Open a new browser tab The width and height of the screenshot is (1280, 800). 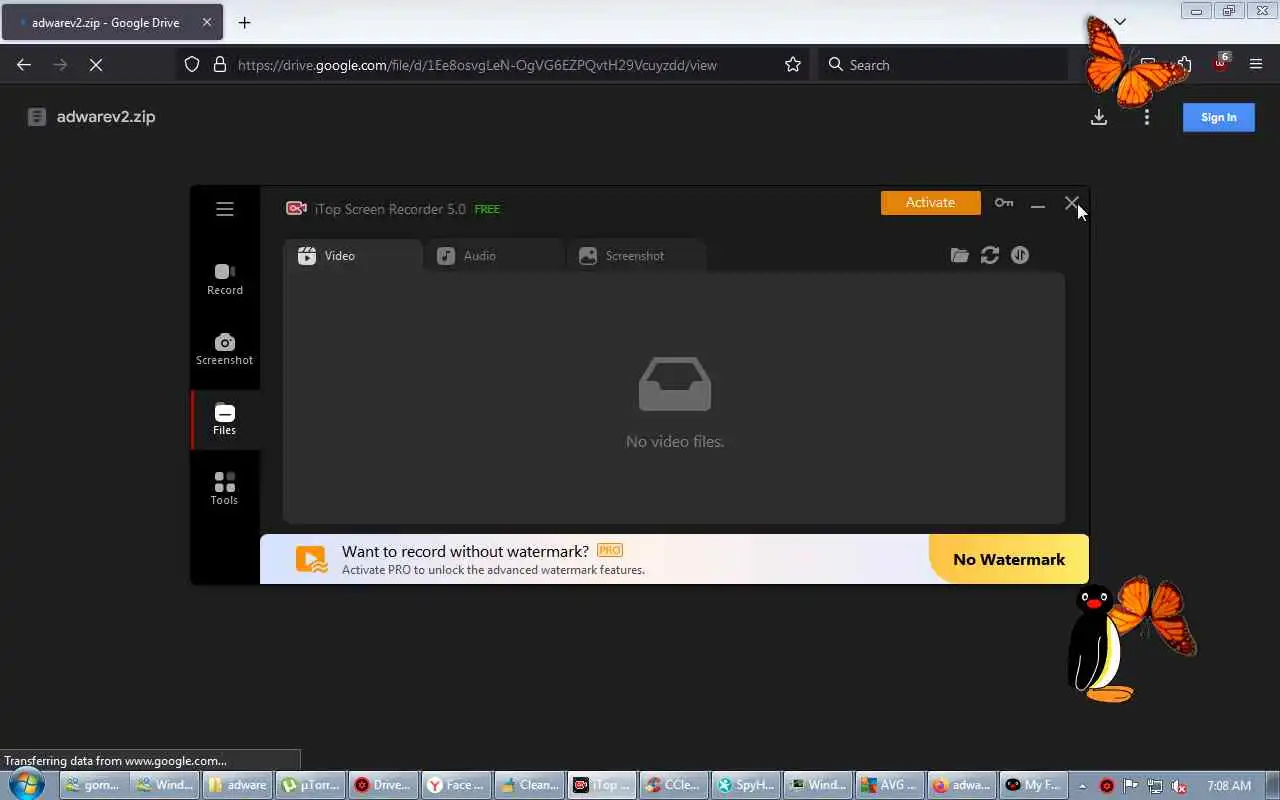(x=244, y=22)
